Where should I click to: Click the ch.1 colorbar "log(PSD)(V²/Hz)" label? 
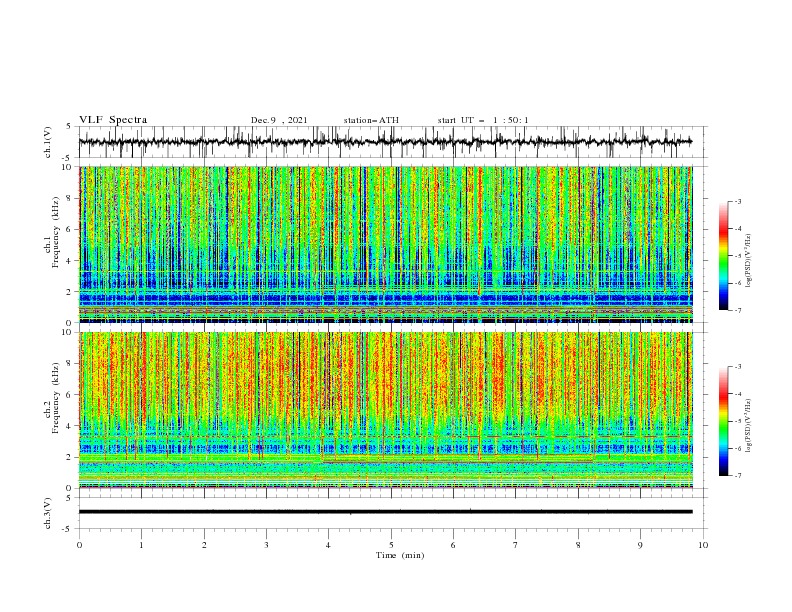pos(748,261)
